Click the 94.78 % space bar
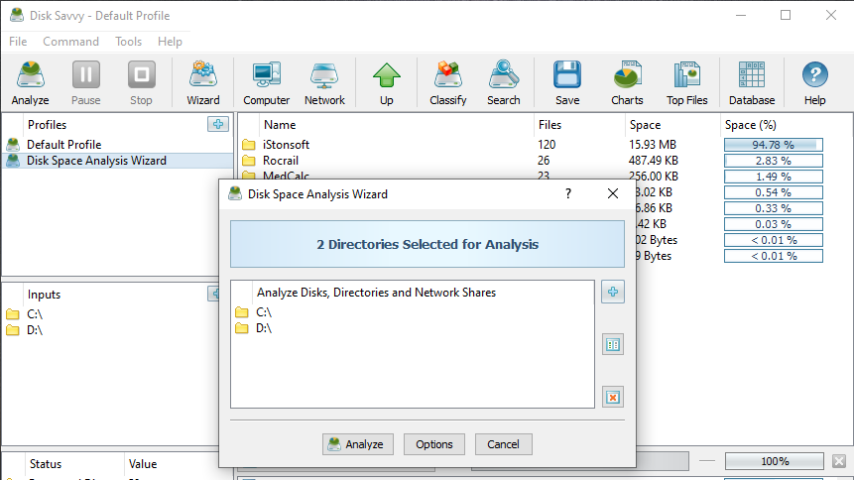This screenshot has width=854, height=480. point(773,145)
